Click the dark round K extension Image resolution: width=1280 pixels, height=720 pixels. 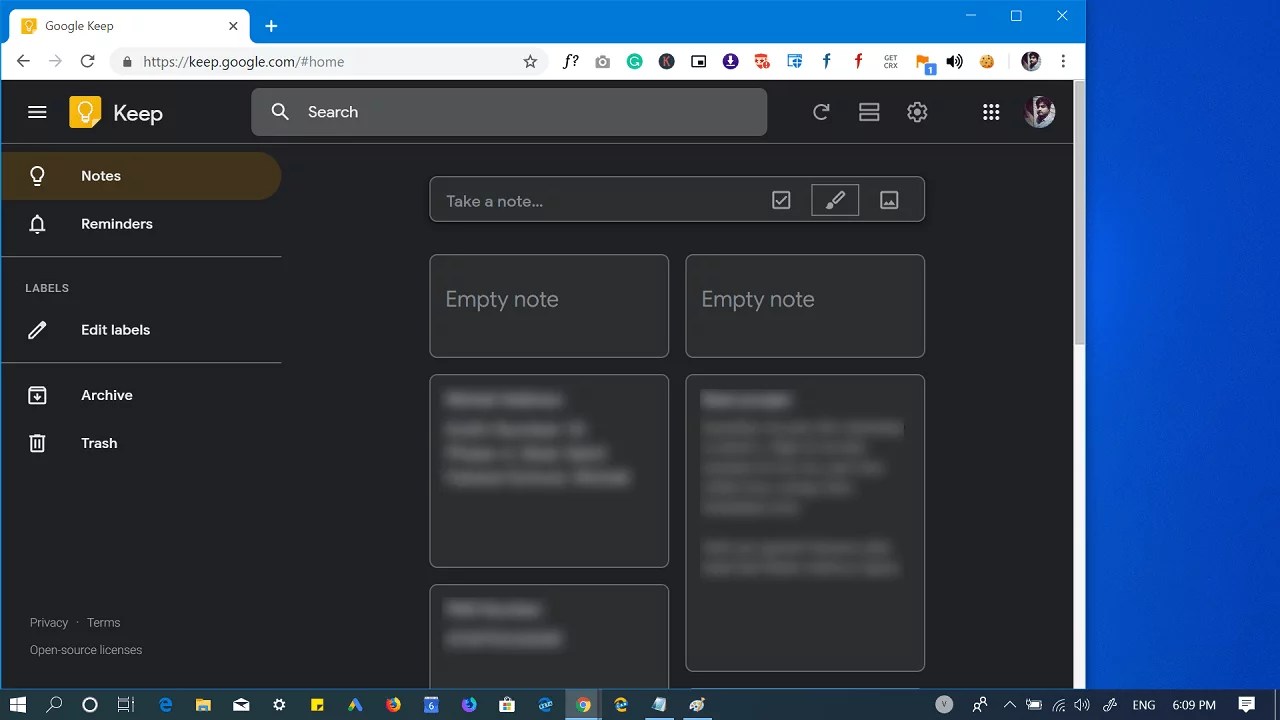pyautogui.click(x=666, y=61)
